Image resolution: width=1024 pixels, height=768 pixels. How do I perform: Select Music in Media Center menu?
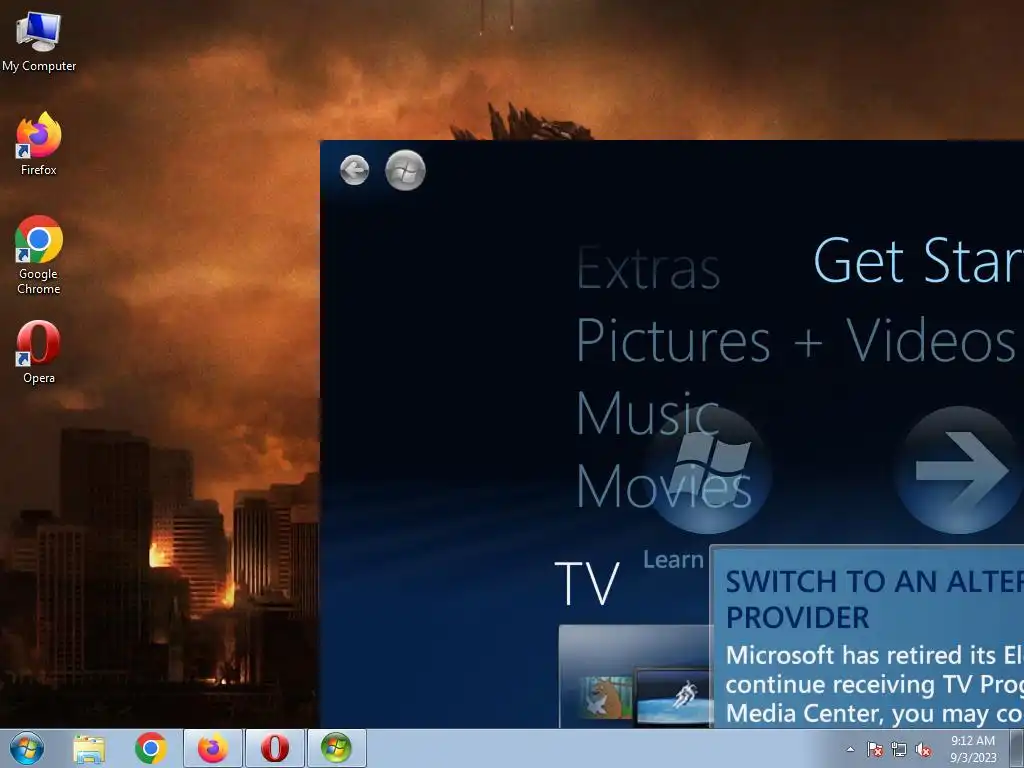click(x=647, y=413)
